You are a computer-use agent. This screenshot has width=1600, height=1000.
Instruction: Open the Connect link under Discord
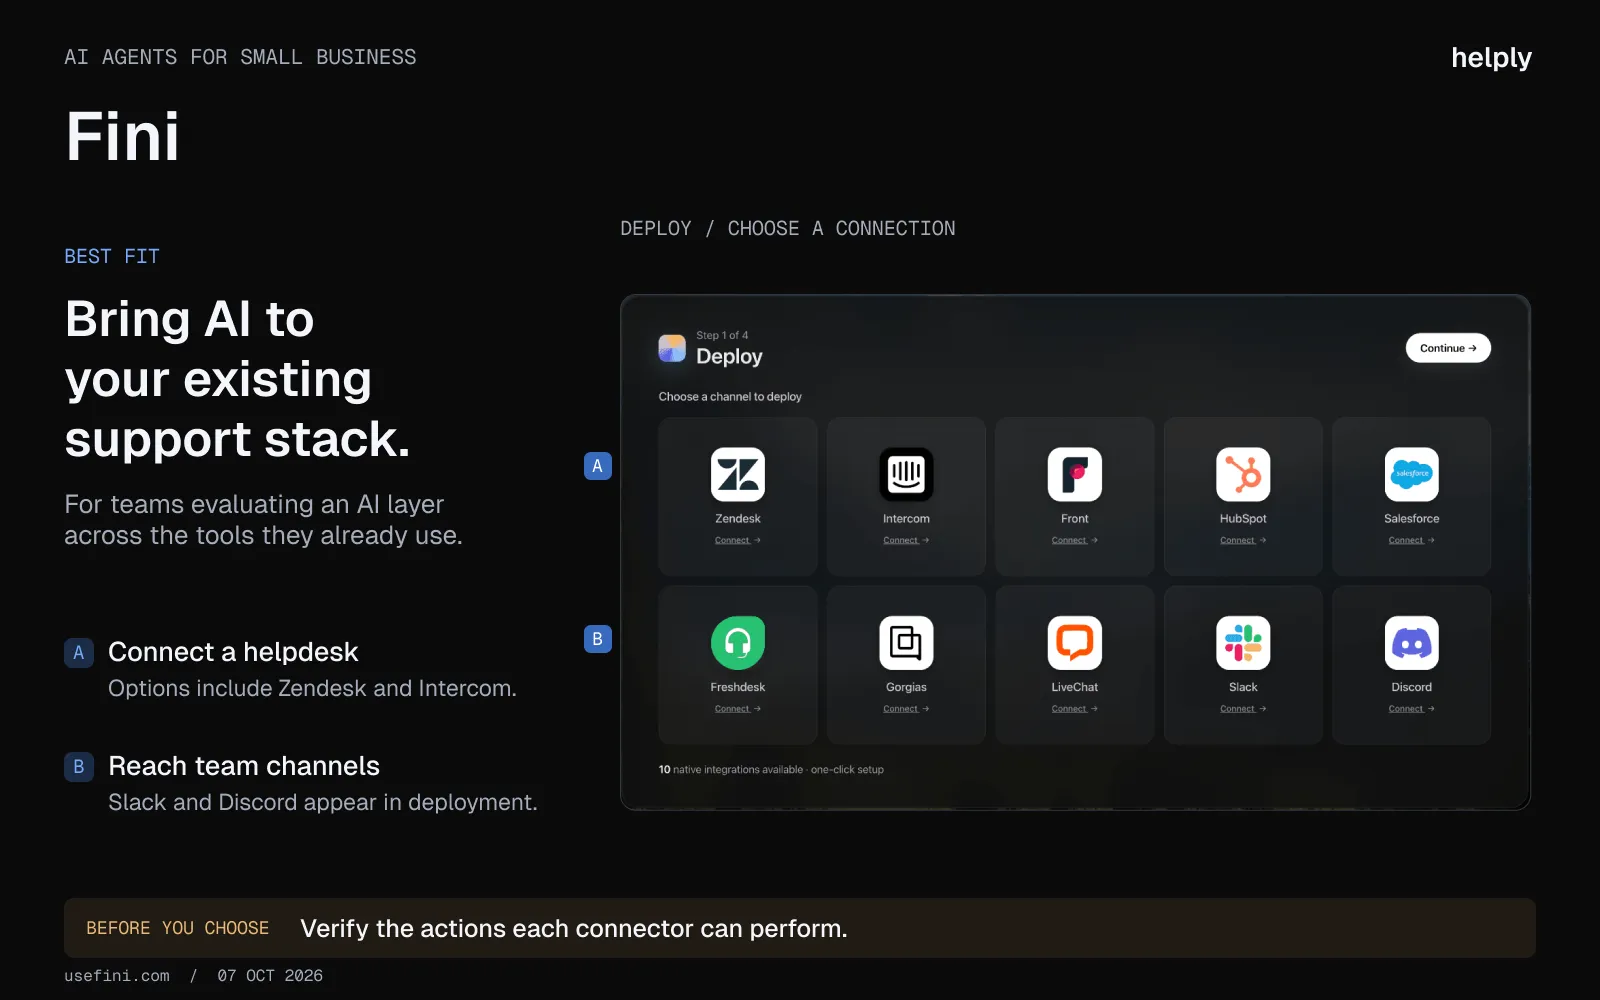pyautogui.click(x=1412, y=709)
